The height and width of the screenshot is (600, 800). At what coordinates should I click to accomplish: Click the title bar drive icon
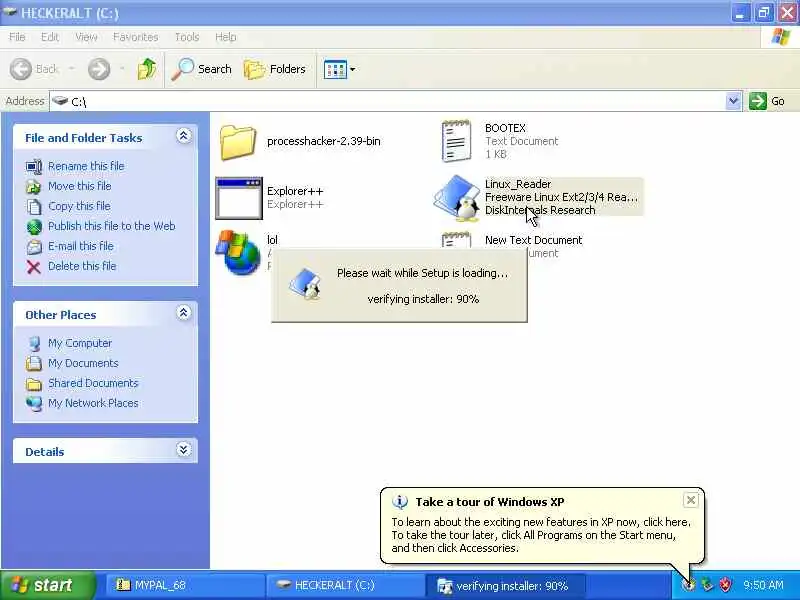coord(10,12)
